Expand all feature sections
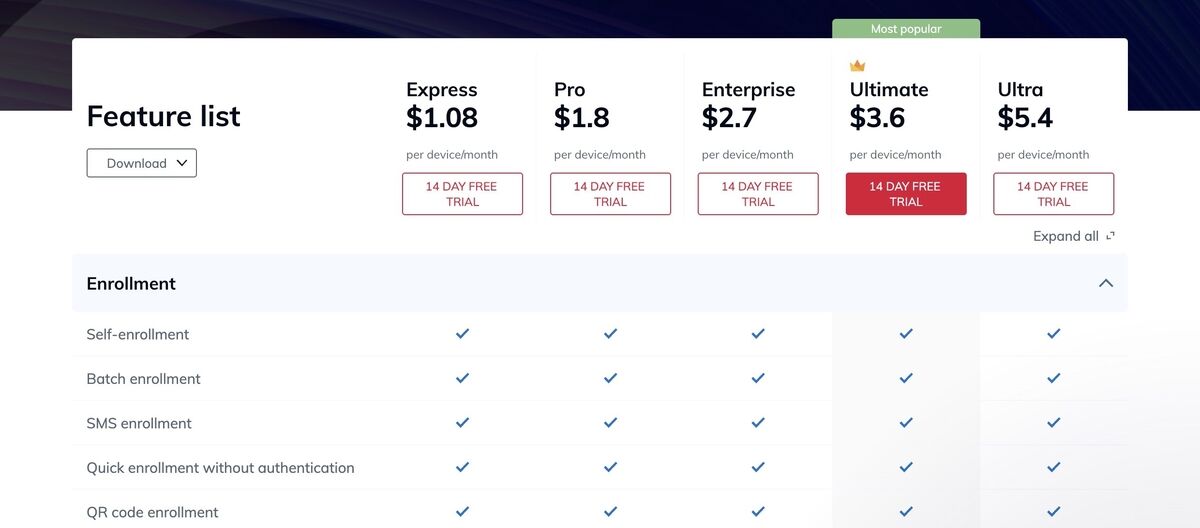Viewport: 1200px width, 528px height. click(x=1066, y=237)
